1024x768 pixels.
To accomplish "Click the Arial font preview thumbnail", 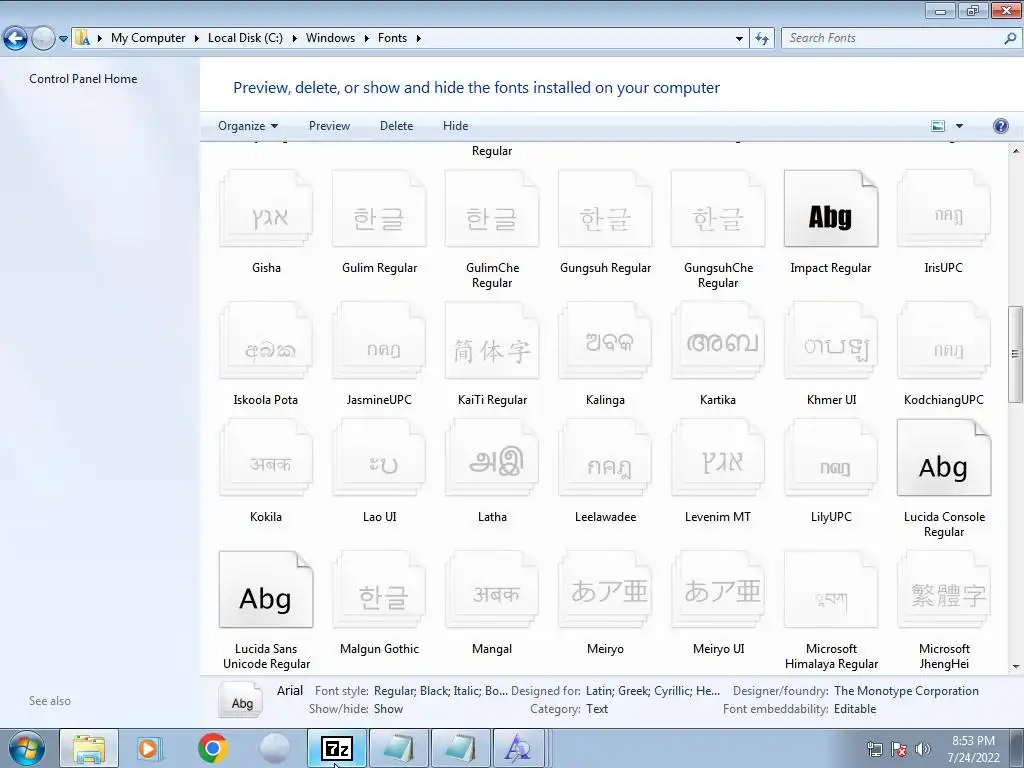I will pos(241,699).
